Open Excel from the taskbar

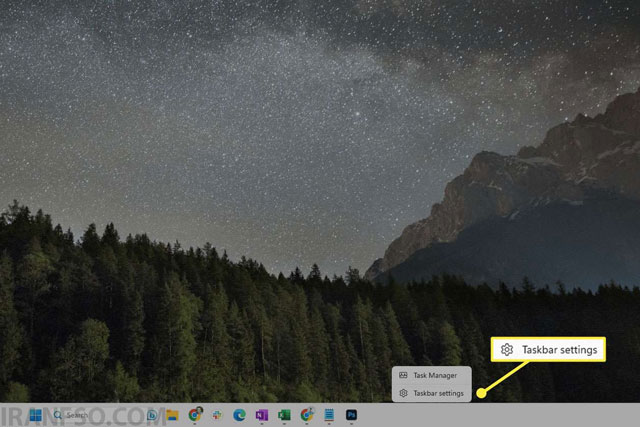[x=284, y=415]
